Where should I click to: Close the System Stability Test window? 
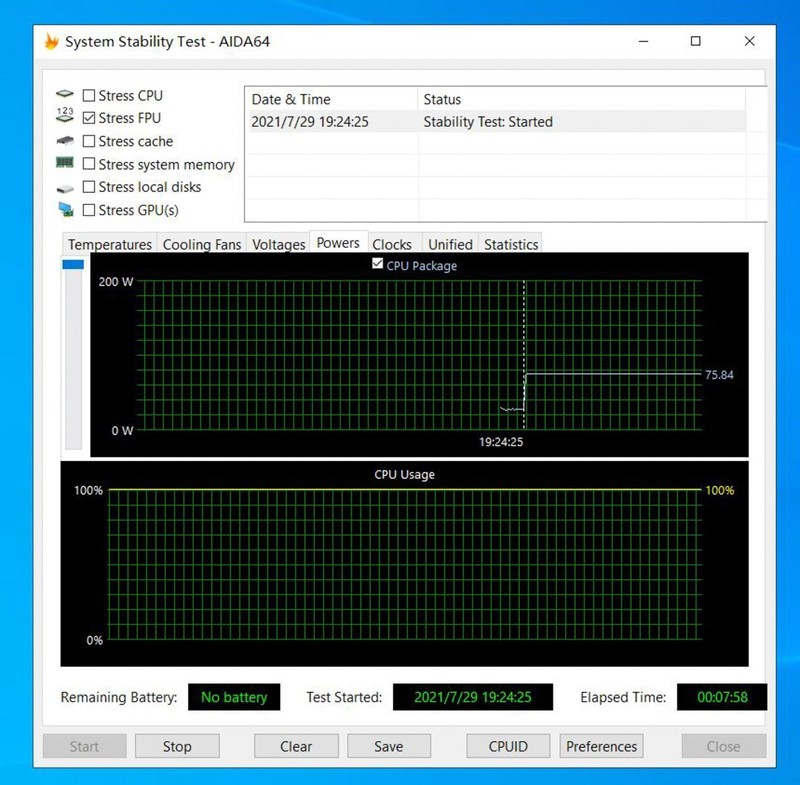point(749,41)
